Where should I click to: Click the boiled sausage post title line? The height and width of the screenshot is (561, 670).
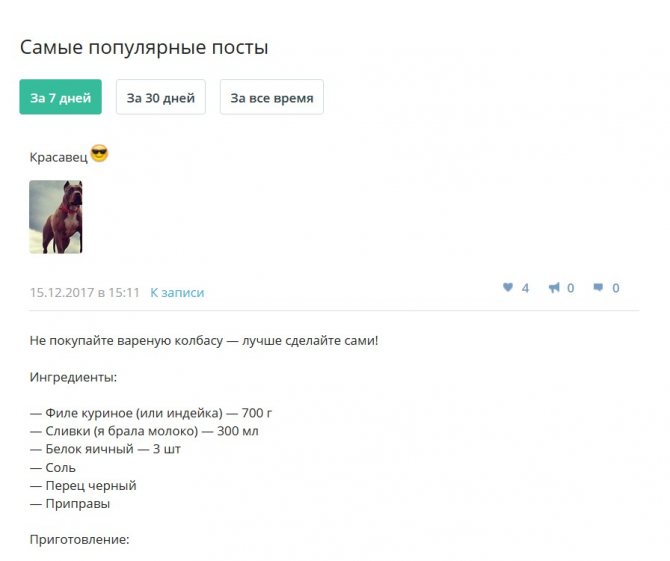tap(204, 341)
